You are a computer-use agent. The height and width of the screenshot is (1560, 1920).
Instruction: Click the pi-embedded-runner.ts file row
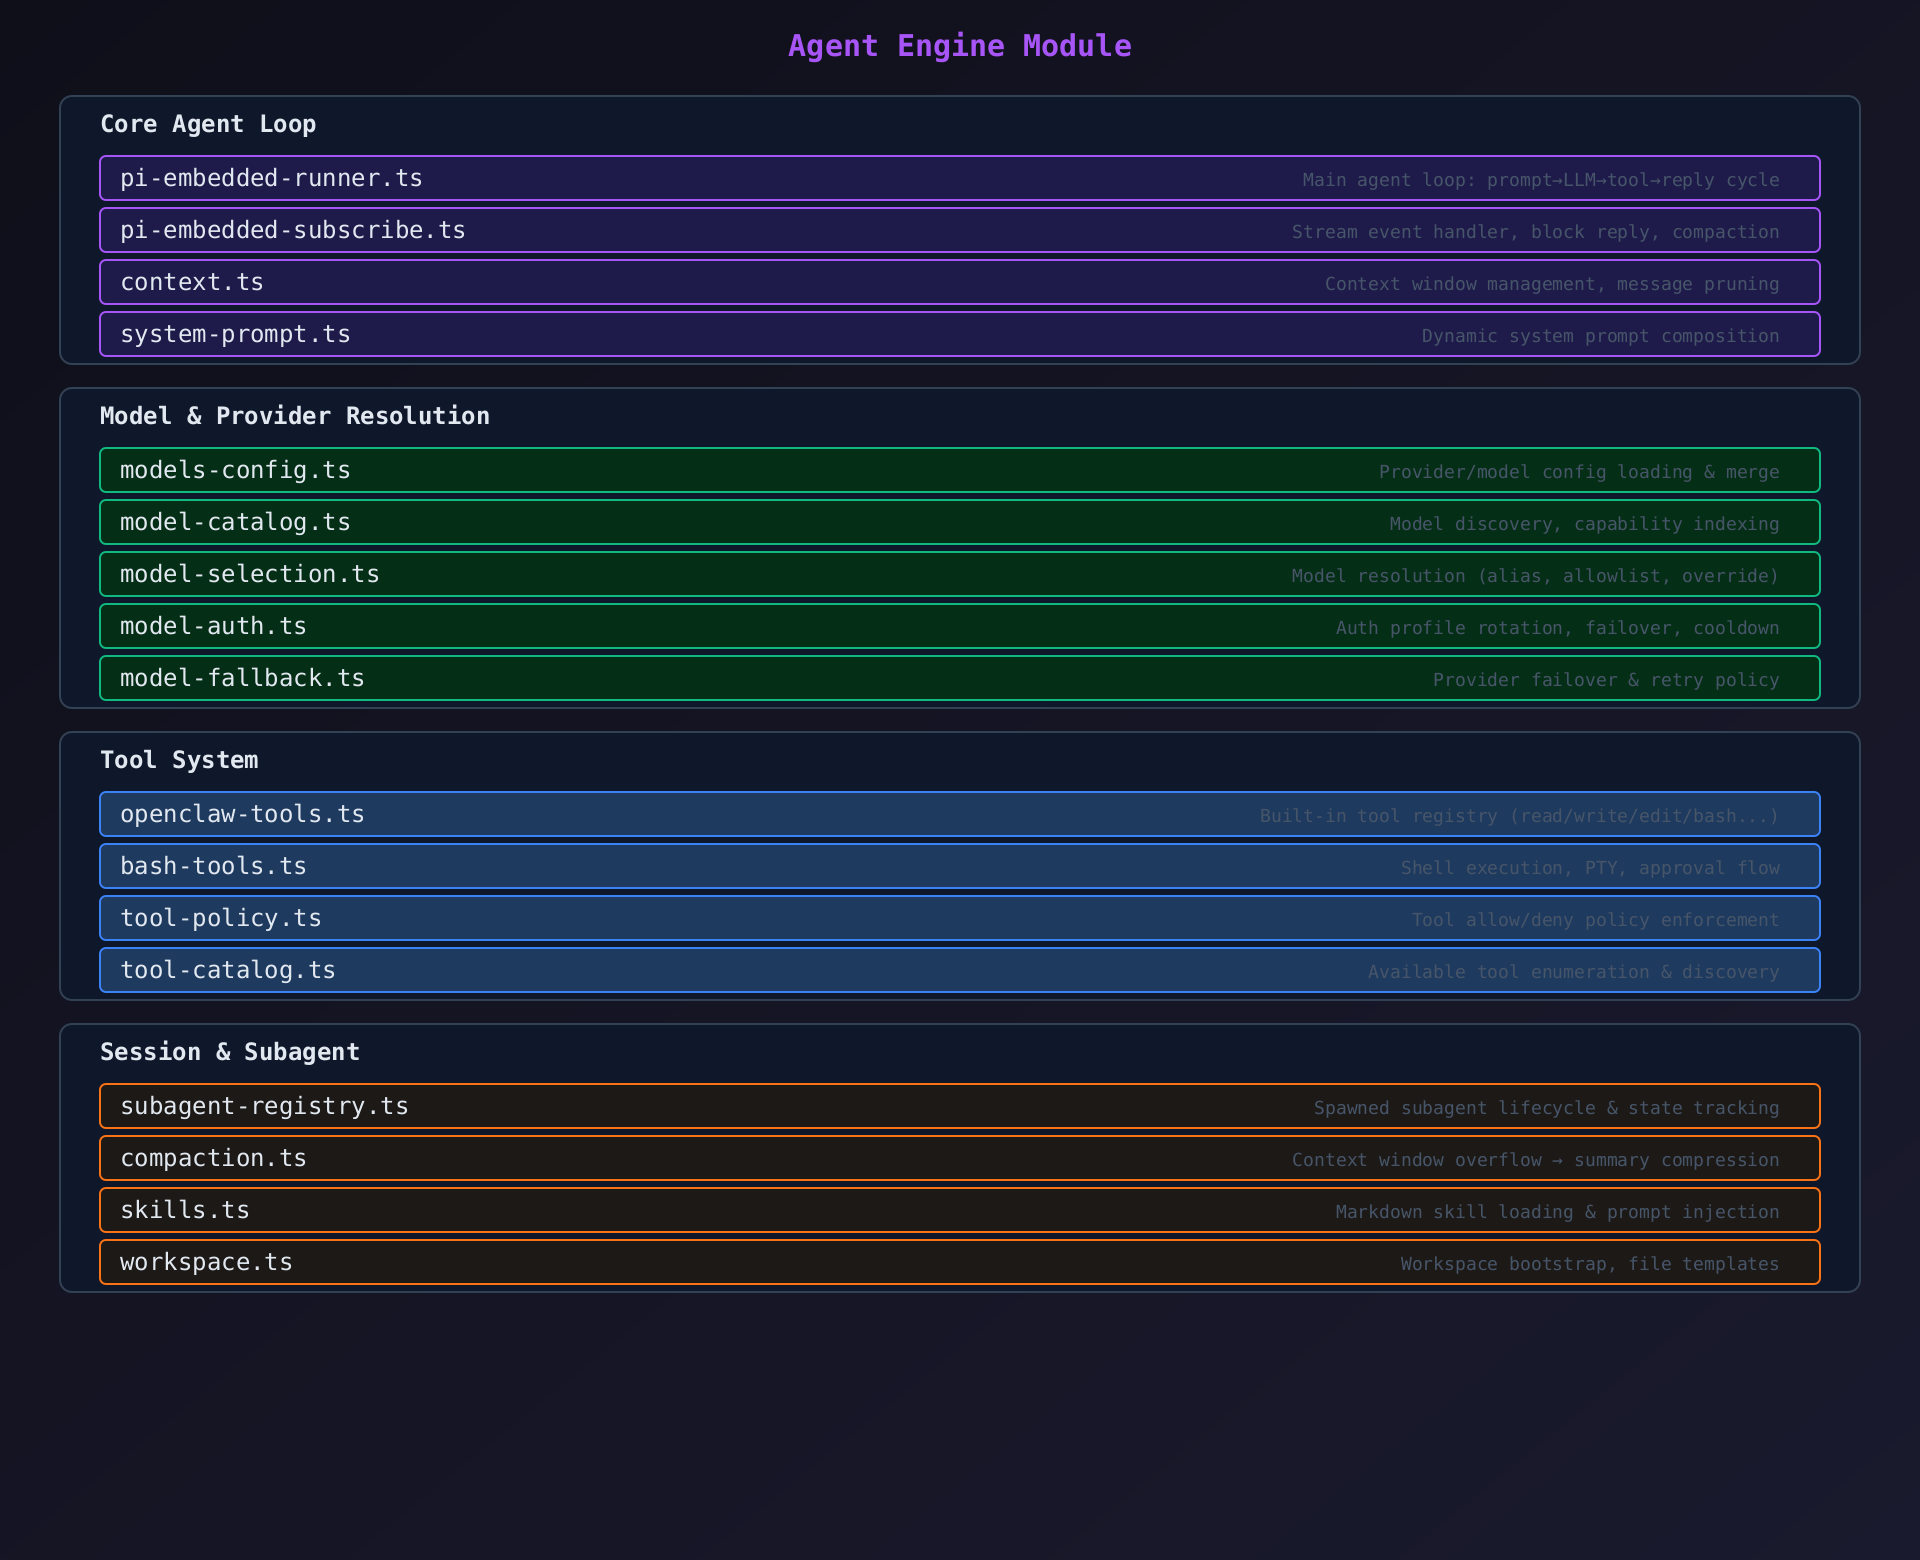pyautogui.click(x=959, y=178)
